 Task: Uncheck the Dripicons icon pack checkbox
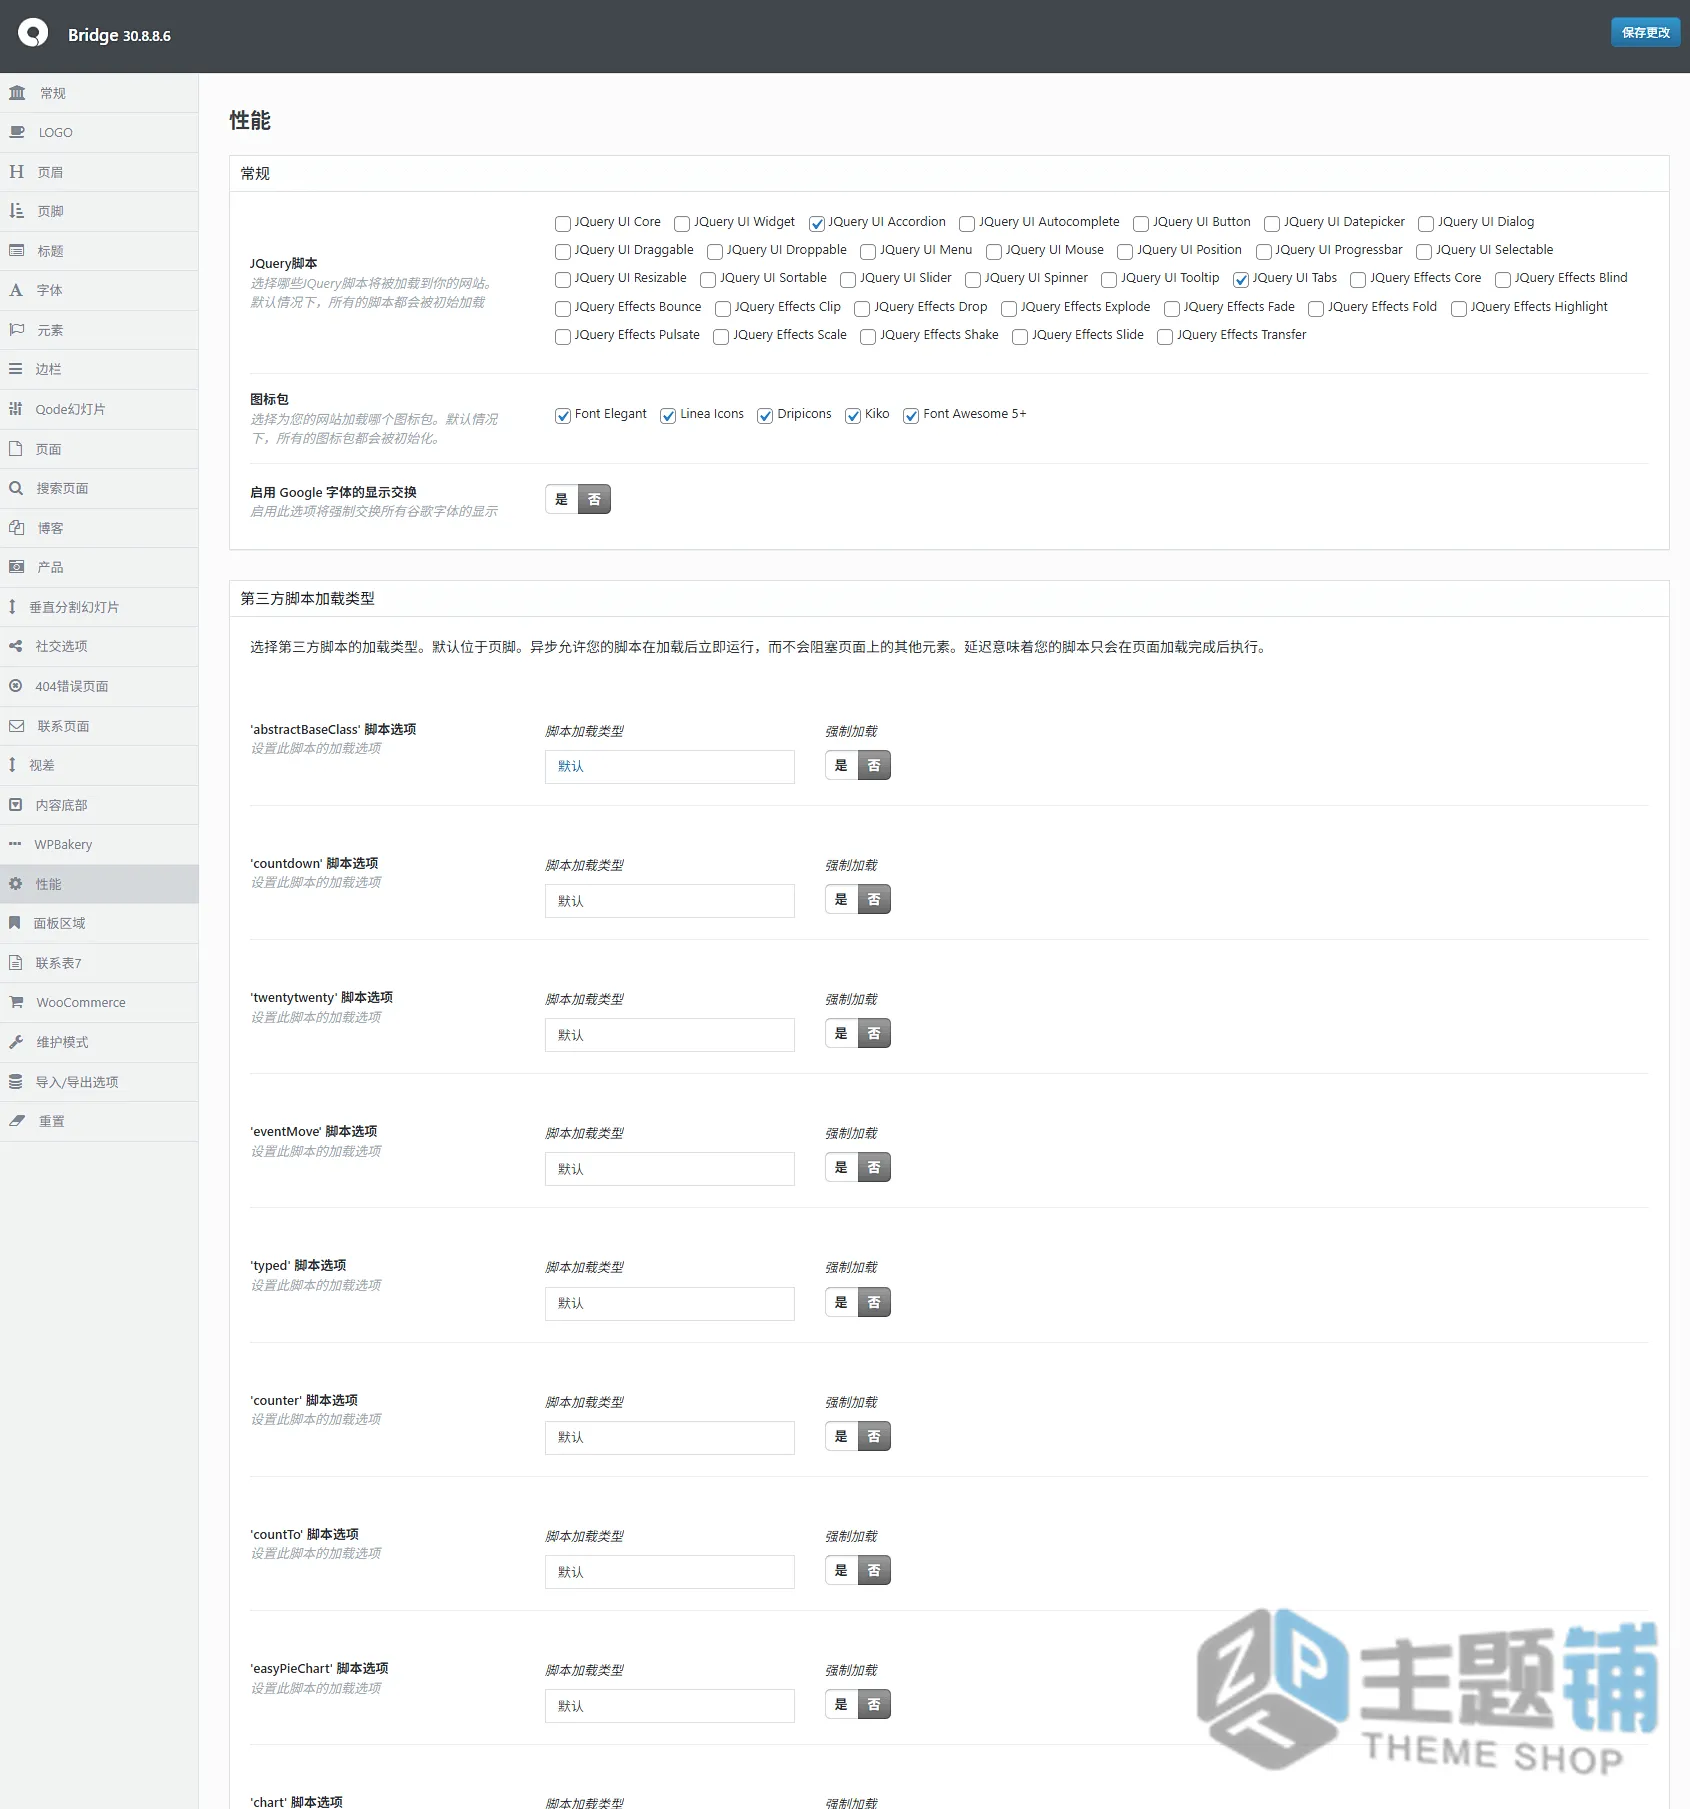point(765,415)
